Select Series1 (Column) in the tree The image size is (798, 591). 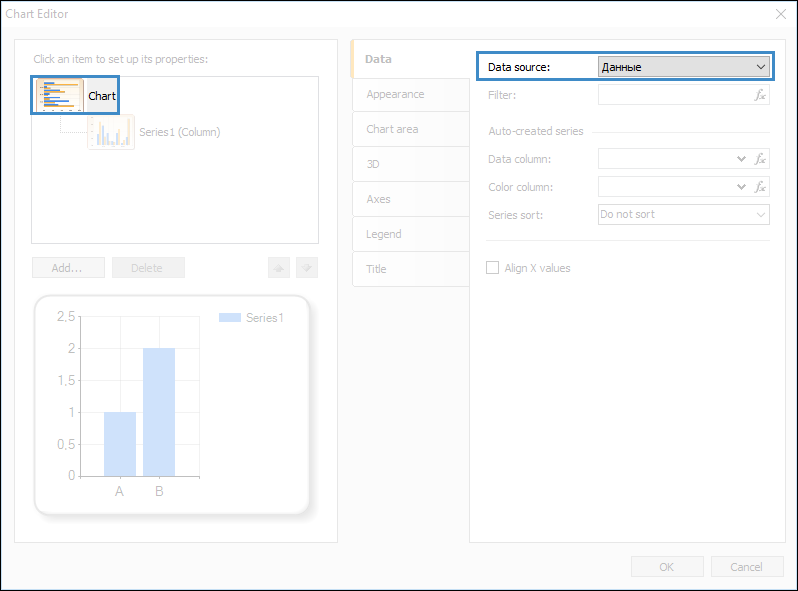(179, 132)
